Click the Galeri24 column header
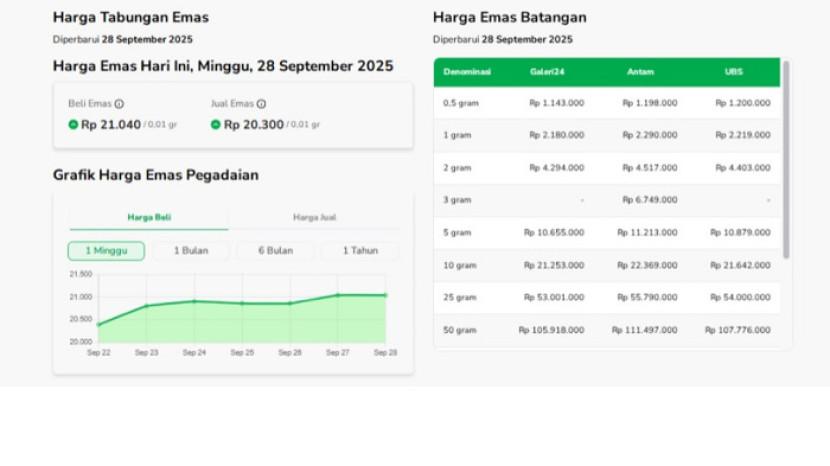The image size is (830, 466). click(545, 72)
